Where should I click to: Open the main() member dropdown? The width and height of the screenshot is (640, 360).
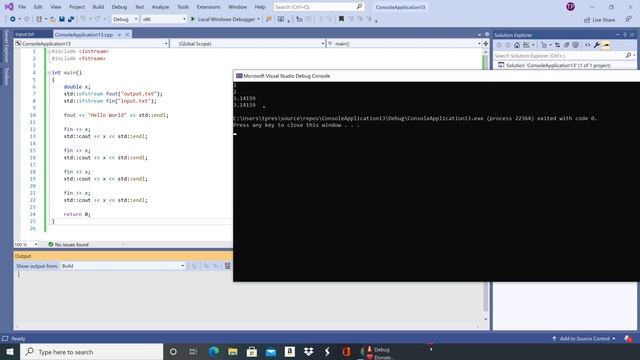click(x=404, y=43)
